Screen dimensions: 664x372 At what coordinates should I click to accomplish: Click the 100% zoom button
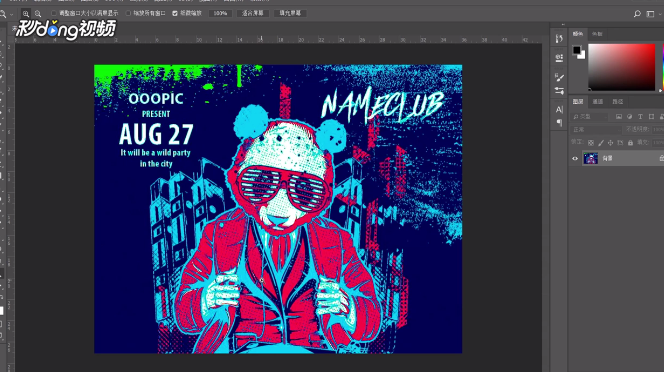(220, 13)
